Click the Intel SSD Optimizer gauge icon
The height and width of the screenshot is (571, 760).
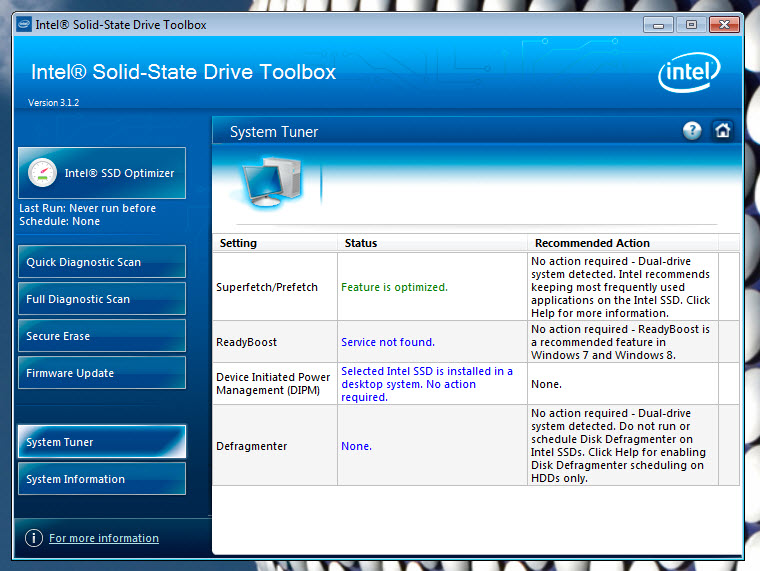[42, 173]
